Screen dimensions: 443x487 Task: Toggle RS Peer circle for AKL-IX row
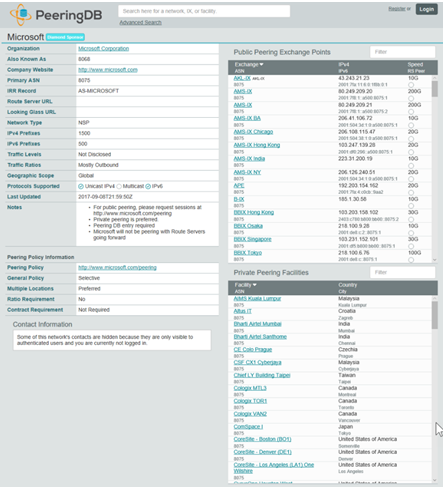pyautogui.click(x=411, y=85)
